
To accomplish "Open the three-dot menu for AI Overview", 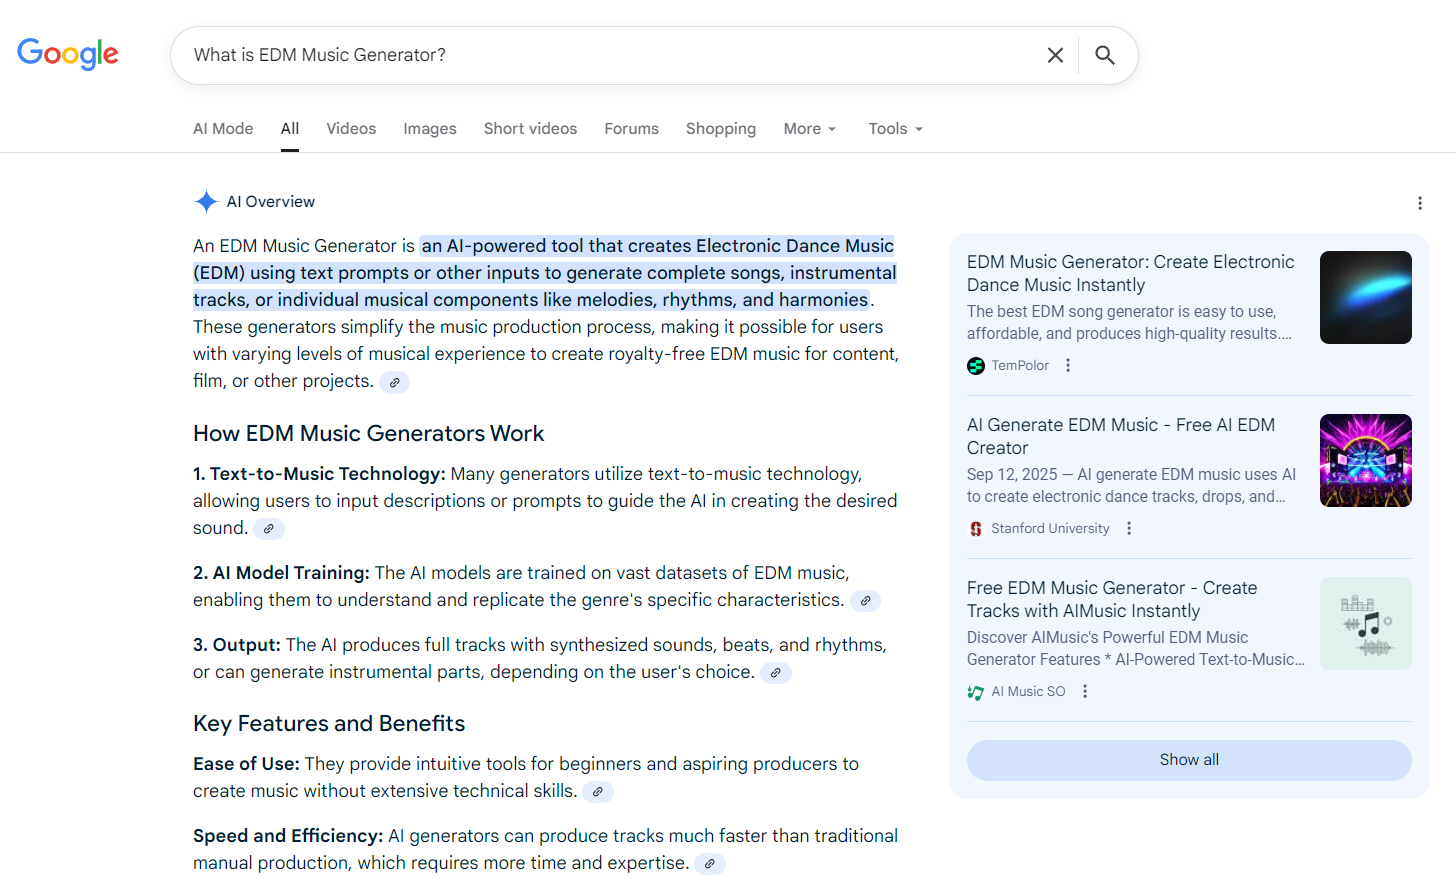I will (x=1420, y=202).
